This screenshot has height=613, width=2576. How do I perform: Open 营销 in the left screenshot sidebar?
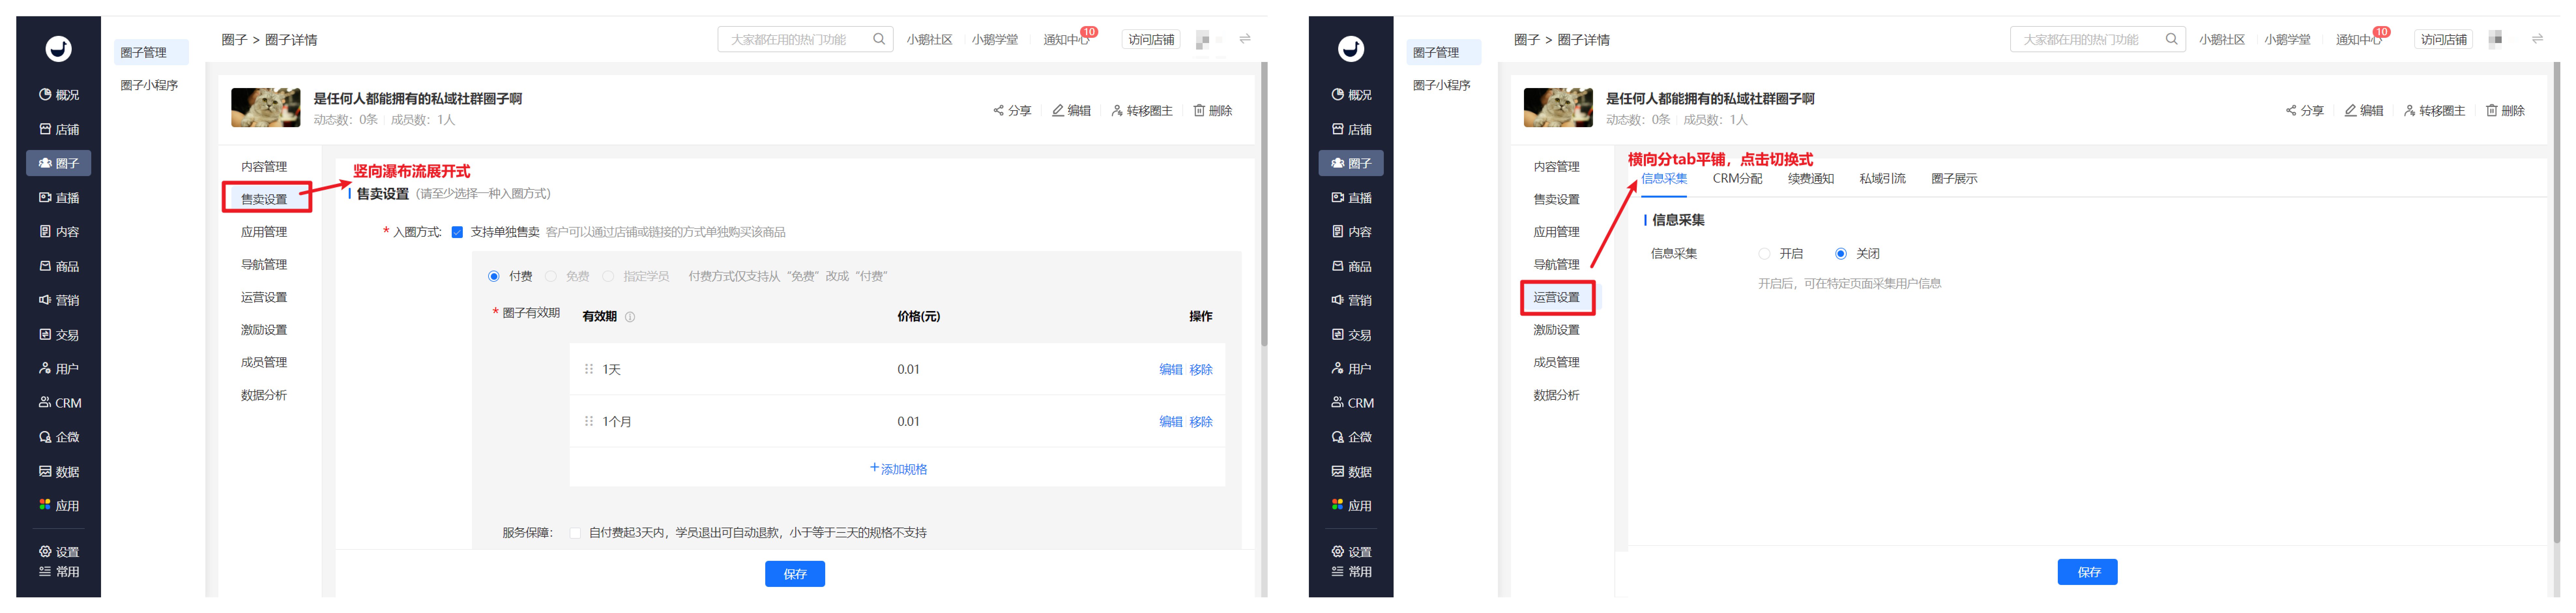(x=59, y=300)
